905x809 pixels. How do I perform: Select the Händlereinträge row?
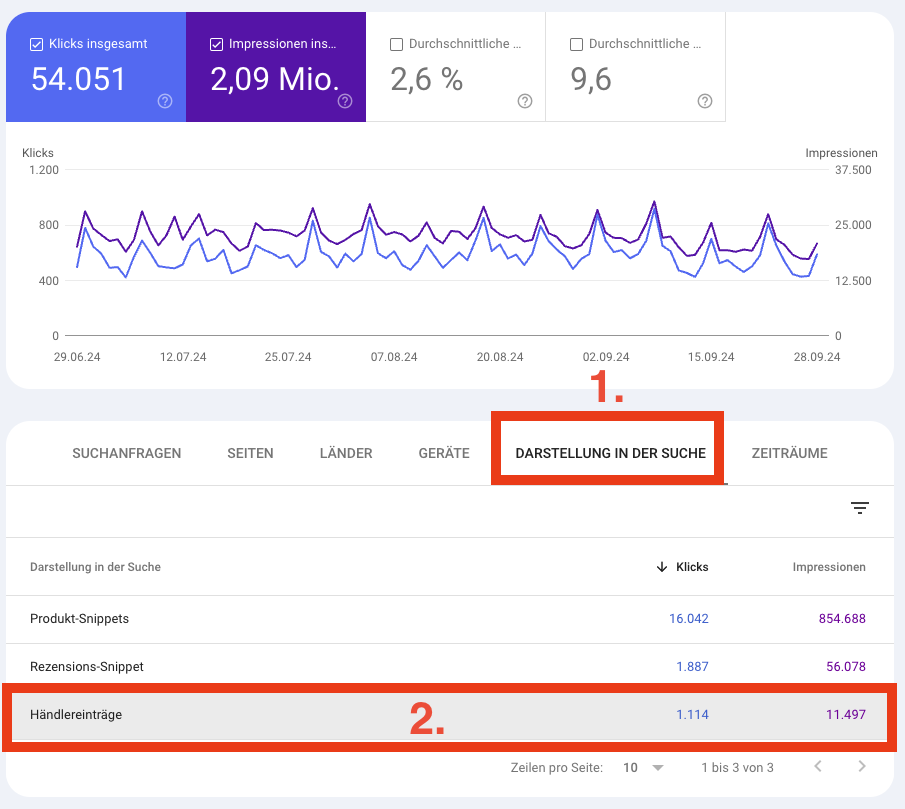tap(76, 715)
